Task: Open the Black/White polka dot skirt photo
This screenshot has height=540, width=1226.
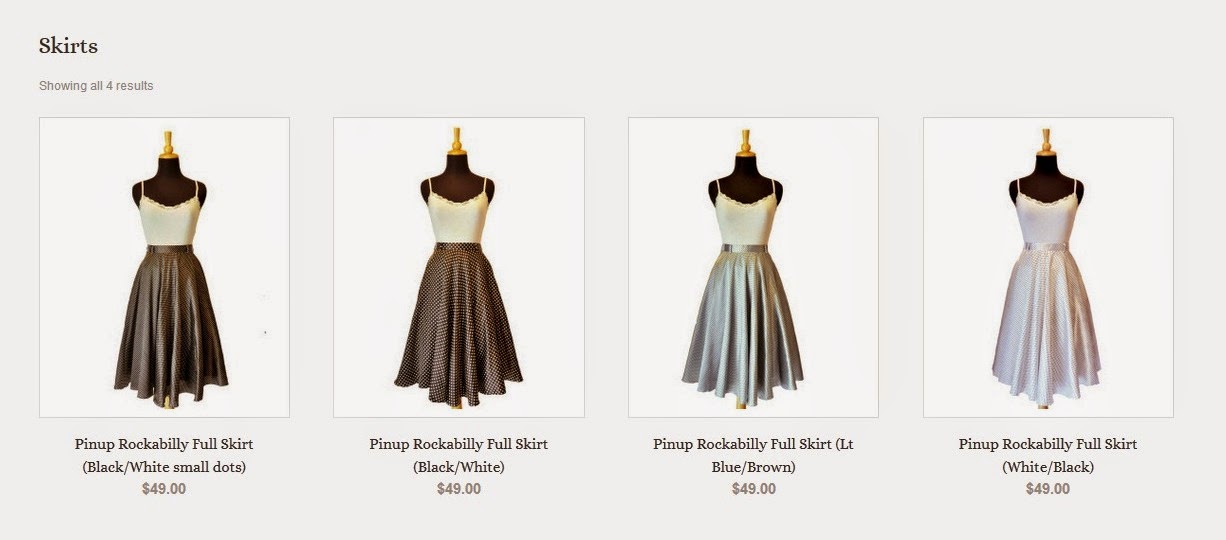Action: (x=459, y=267)
